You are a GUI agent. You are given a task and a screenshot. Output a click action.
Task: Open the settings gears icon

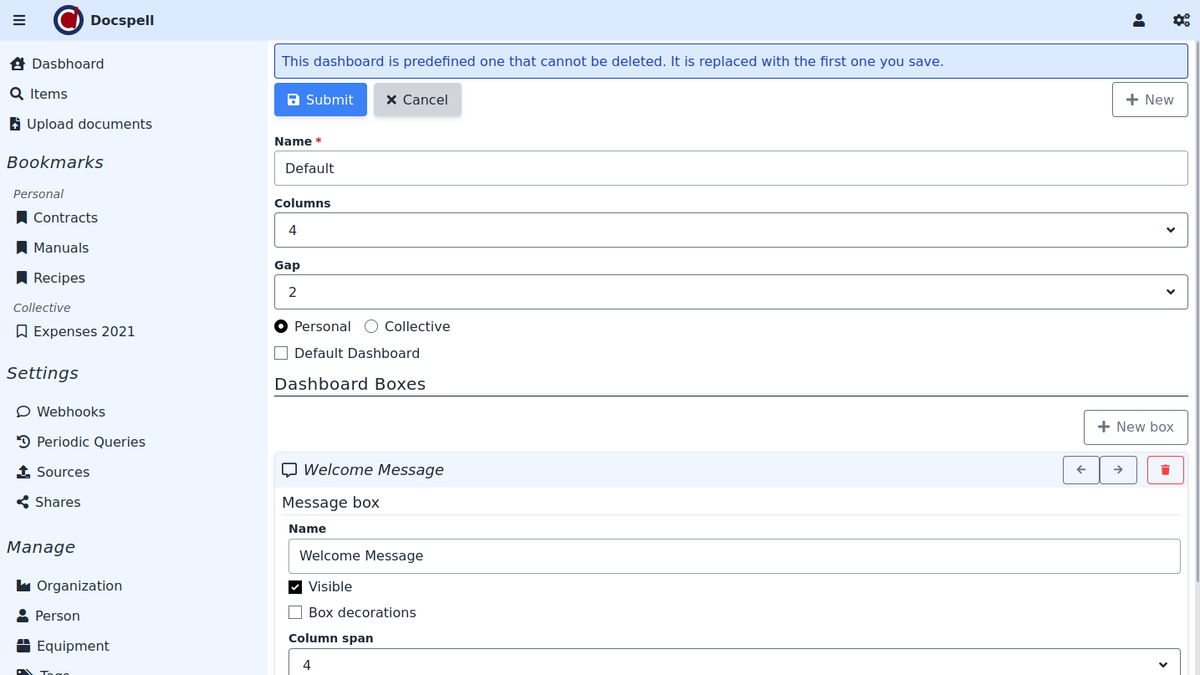point(1180,20)
